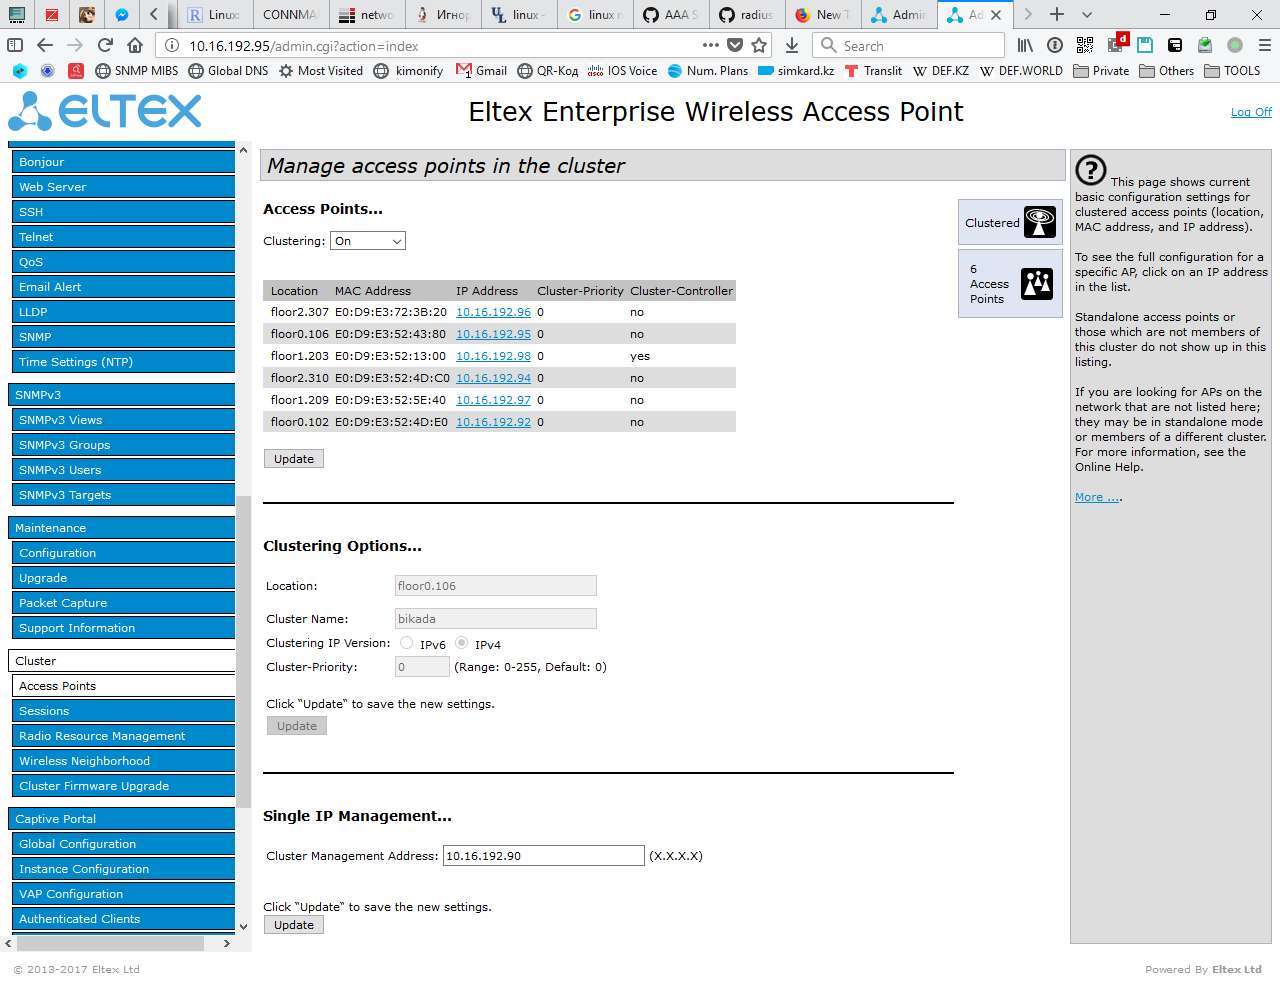Reload the page with the refresh icon
The width and height of the screenshot is (1280, 984).
105,45
